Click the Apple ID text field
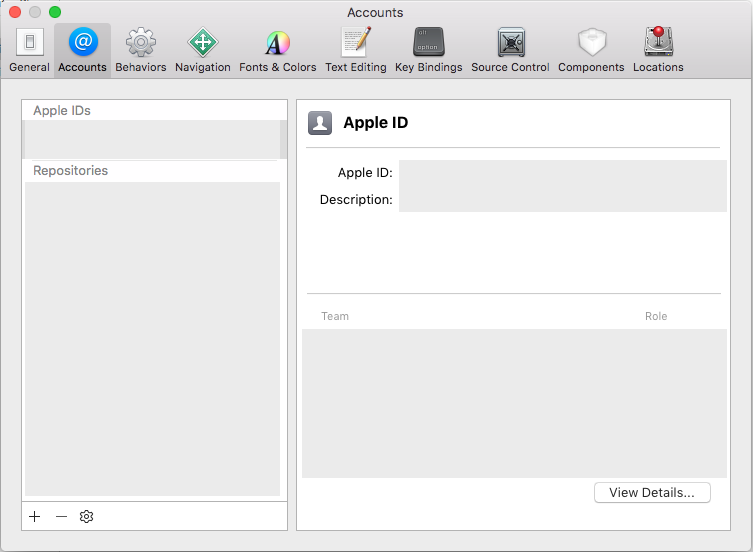 561,173
